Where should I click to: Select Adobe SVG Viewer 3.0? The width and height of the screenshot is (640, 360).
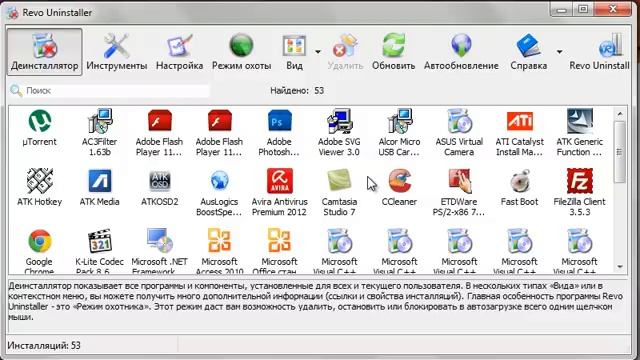(x=339, y=133)
